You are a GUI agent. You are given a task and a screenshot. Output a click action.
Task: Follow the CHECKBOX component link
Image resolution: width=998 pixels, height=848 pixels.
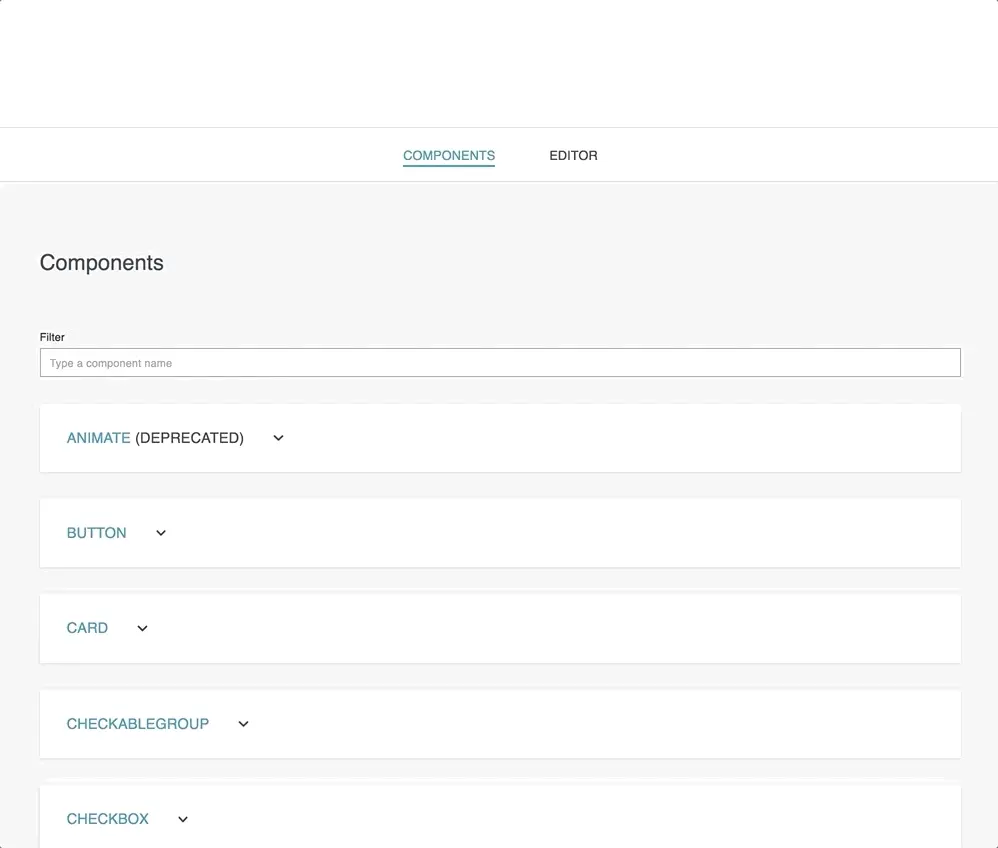[107, 819]
